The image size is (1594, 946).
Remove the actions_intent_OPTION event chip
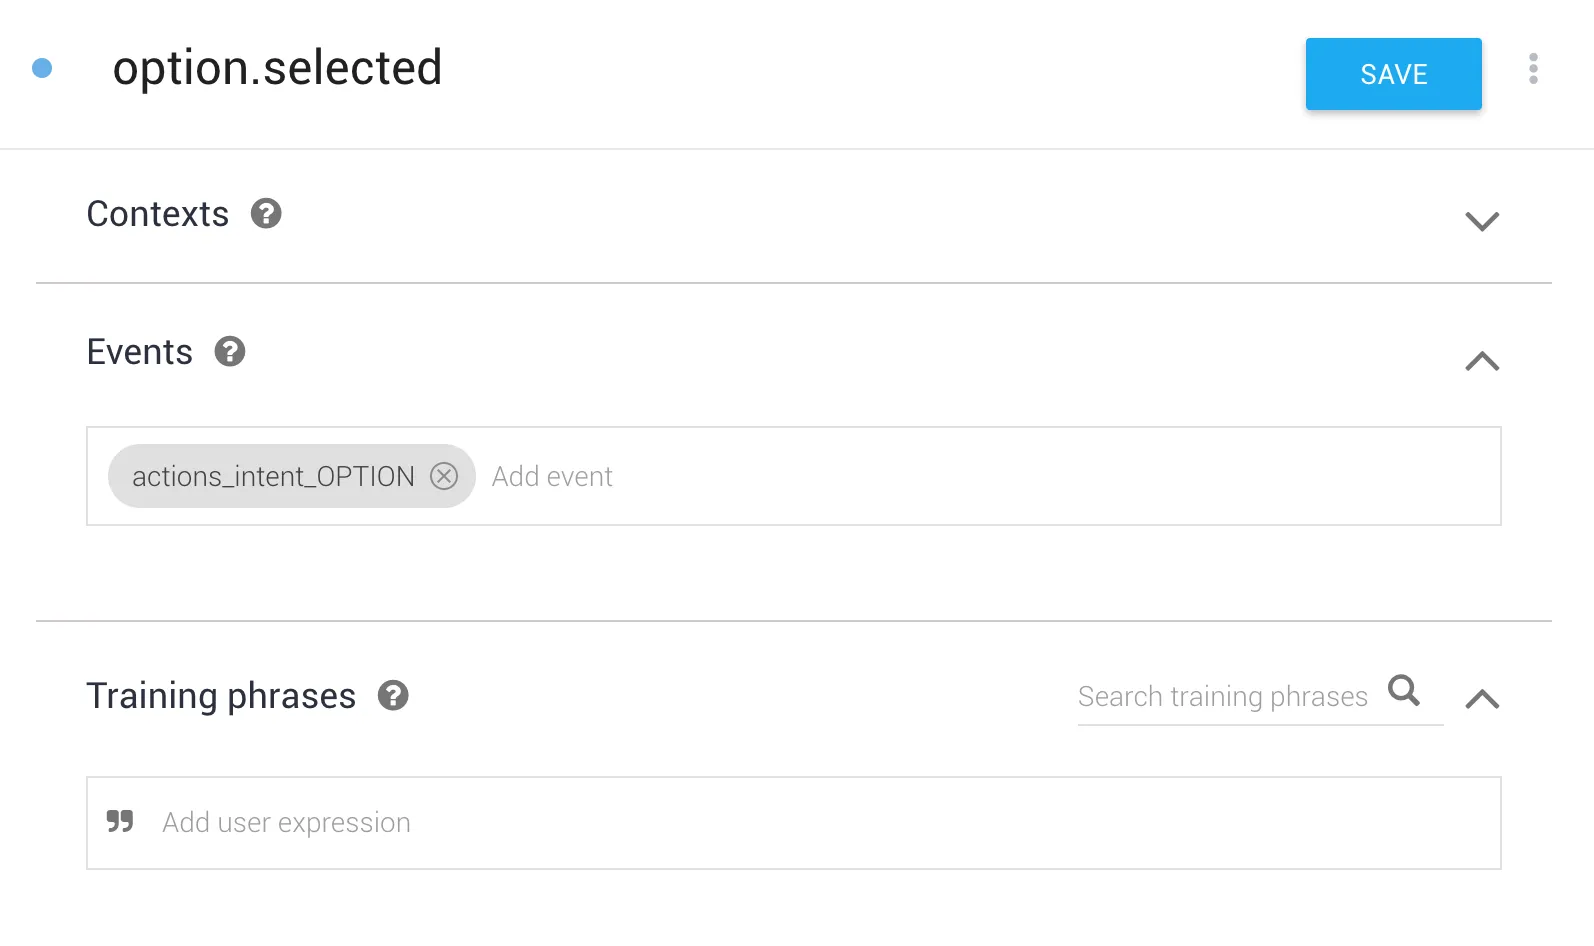[x=444, y=476]
